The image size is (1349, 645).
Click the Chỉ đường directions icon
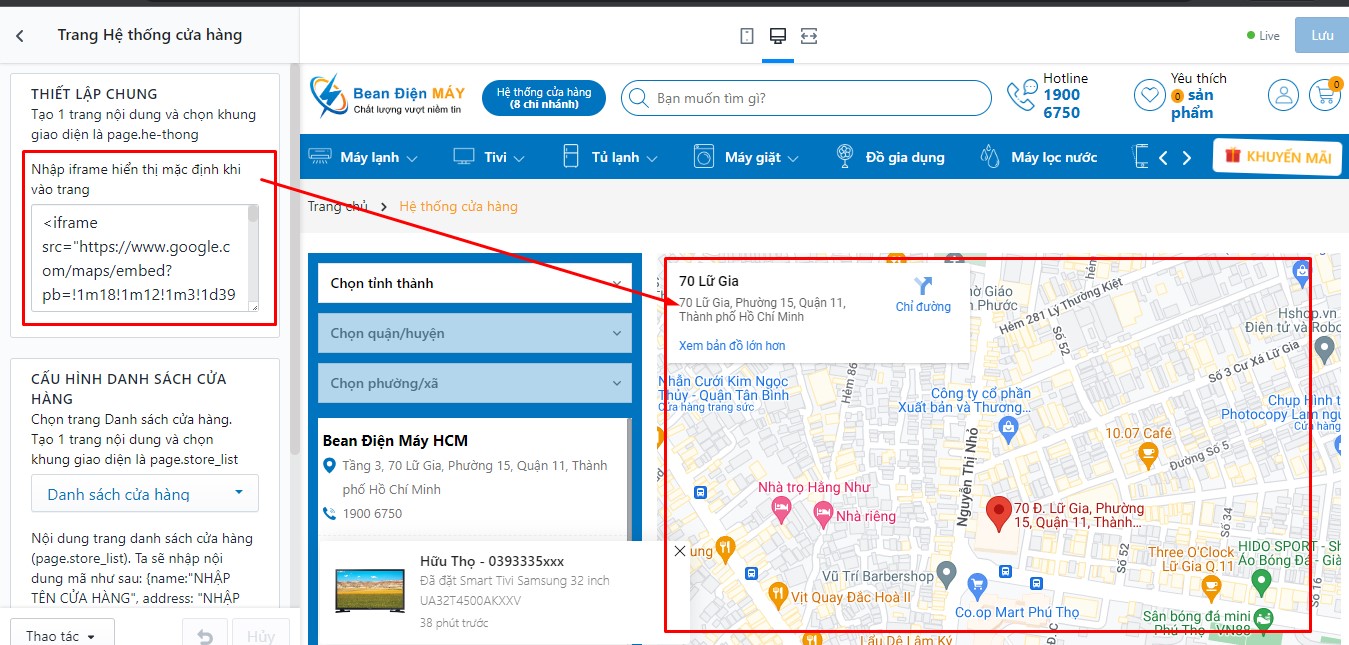tap(923, 286)
